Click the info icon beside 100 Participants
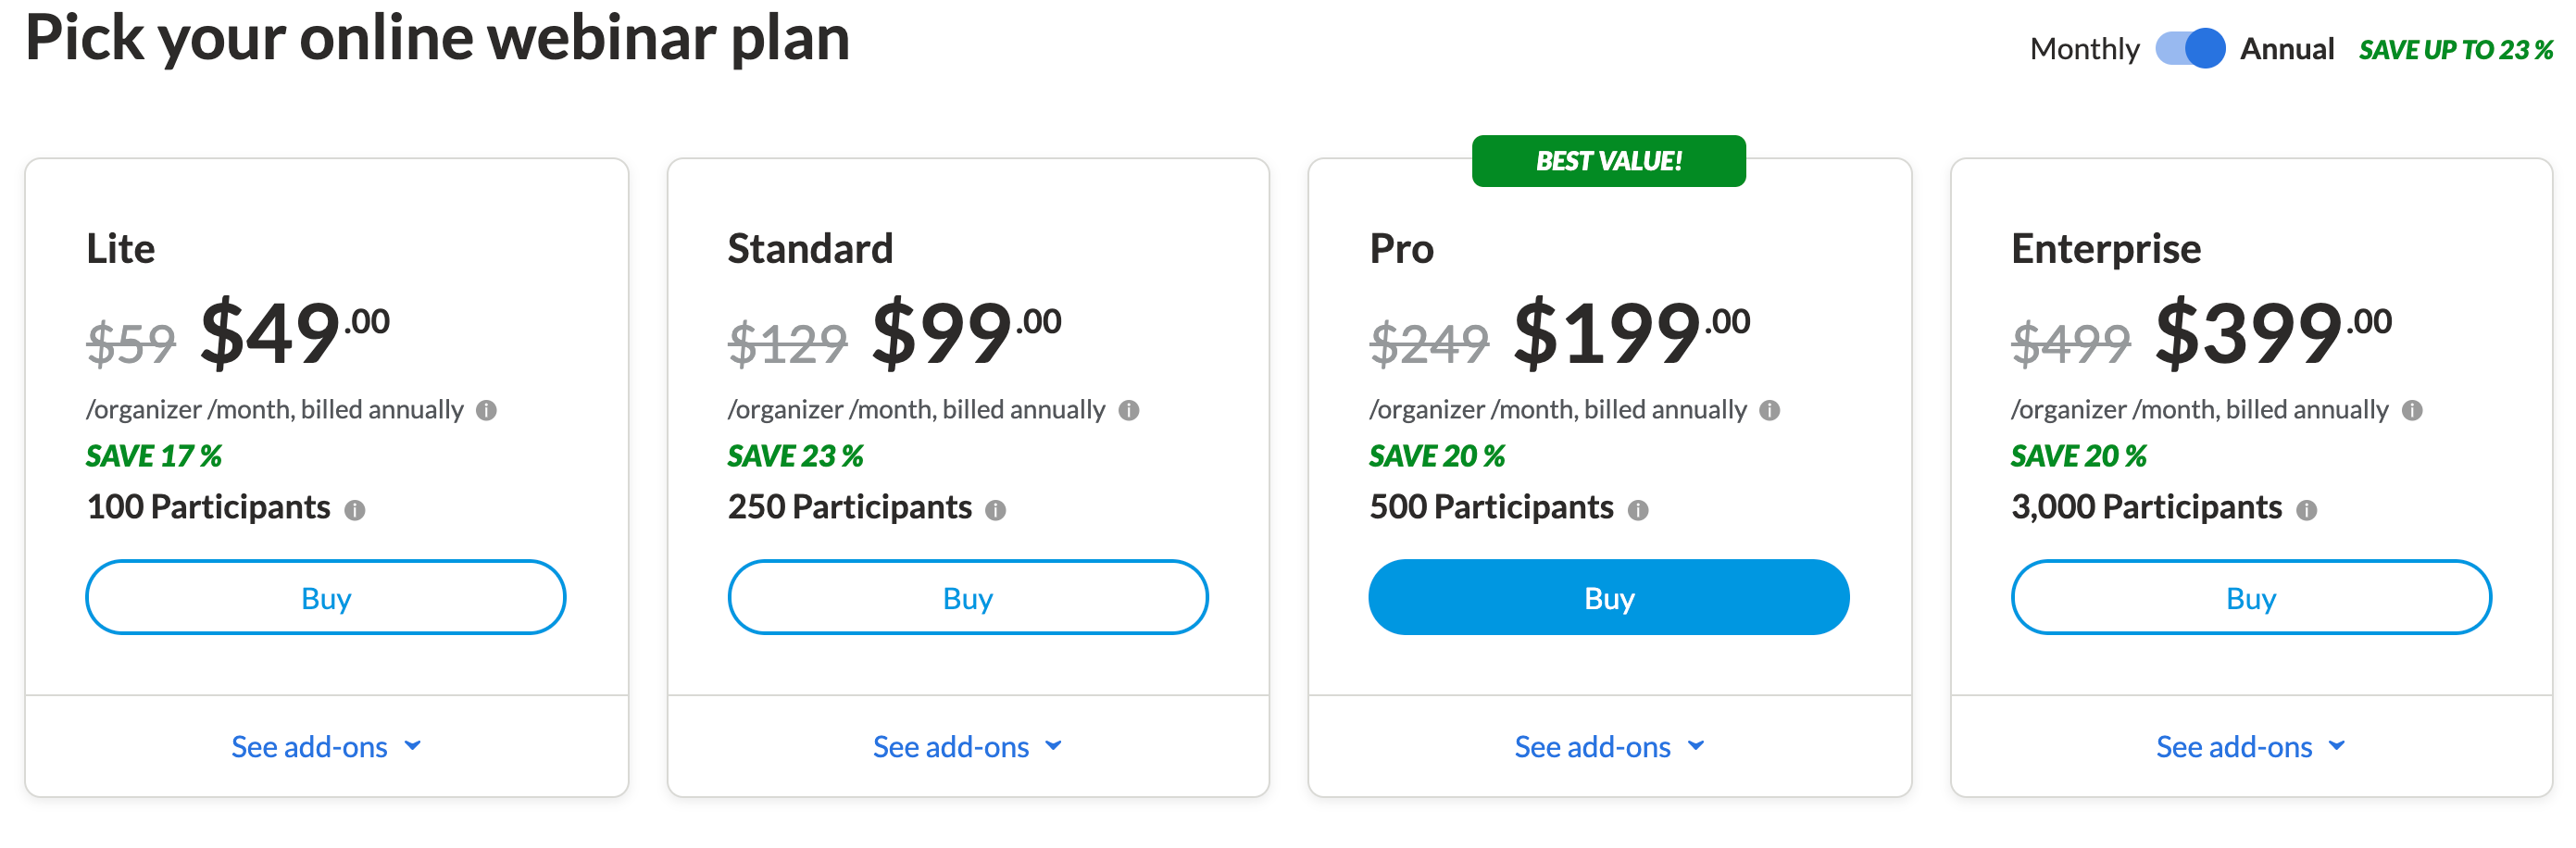 coord(355,511)
